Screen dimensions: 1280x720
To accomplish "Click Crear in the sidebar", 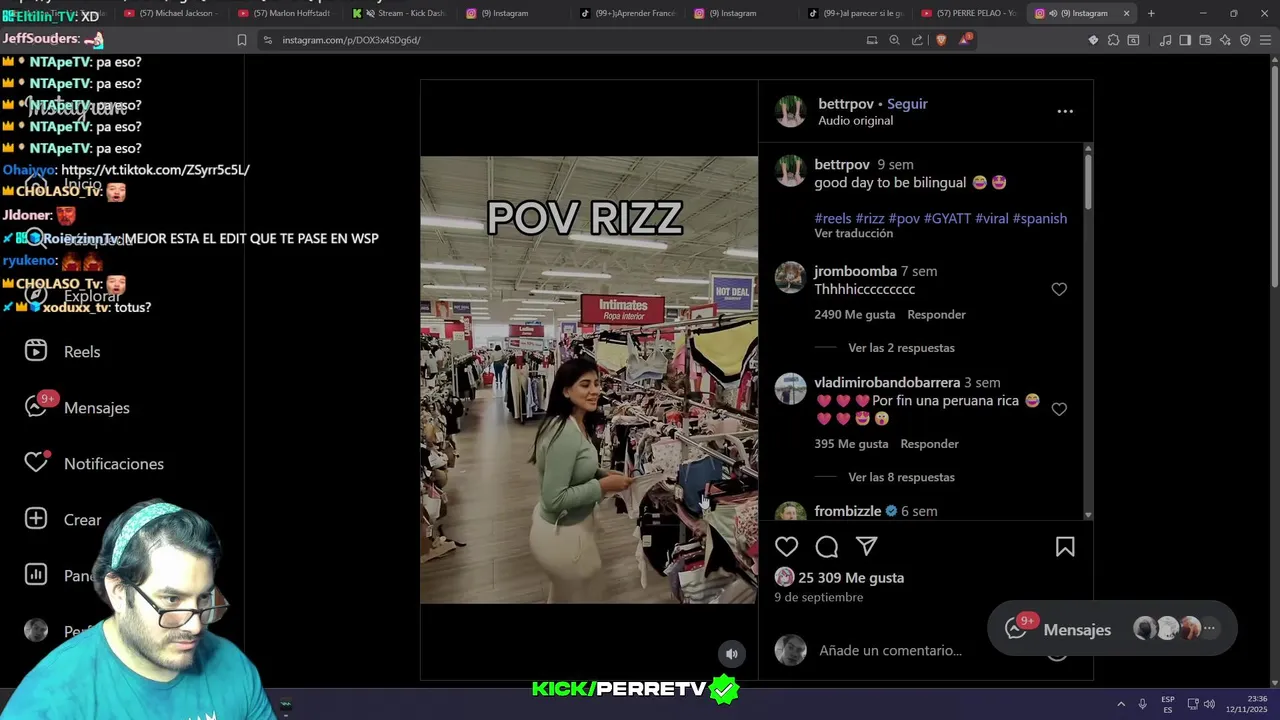I will point(62,519).
